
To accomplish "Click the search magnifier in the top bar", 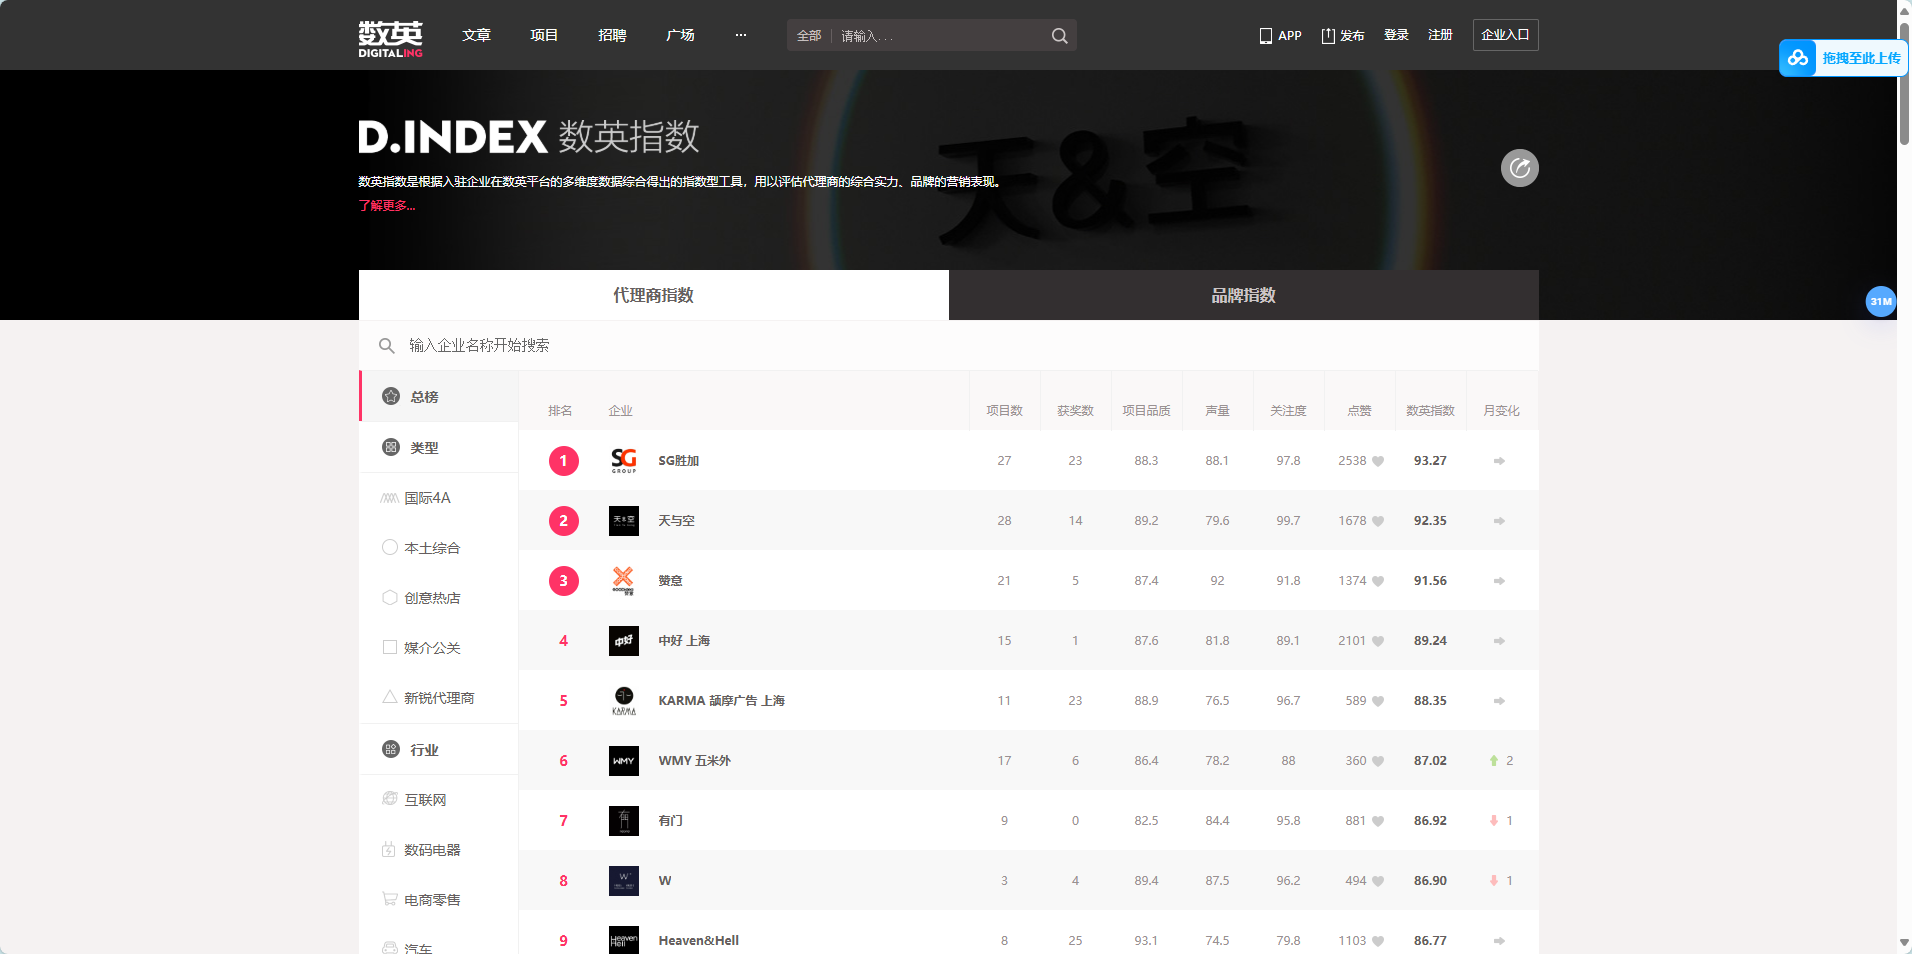I will point(1059,36).
